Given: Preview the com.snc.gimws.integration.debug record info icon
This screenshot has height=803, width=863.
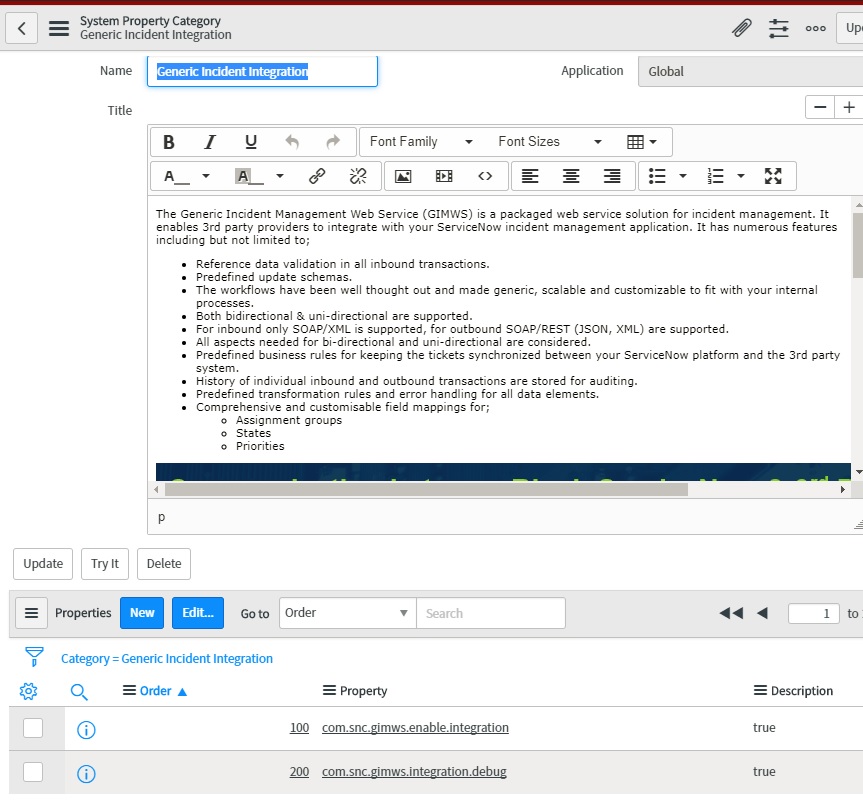Looking at the screenshot, I should pyautogui.click(x=86, y=774).
